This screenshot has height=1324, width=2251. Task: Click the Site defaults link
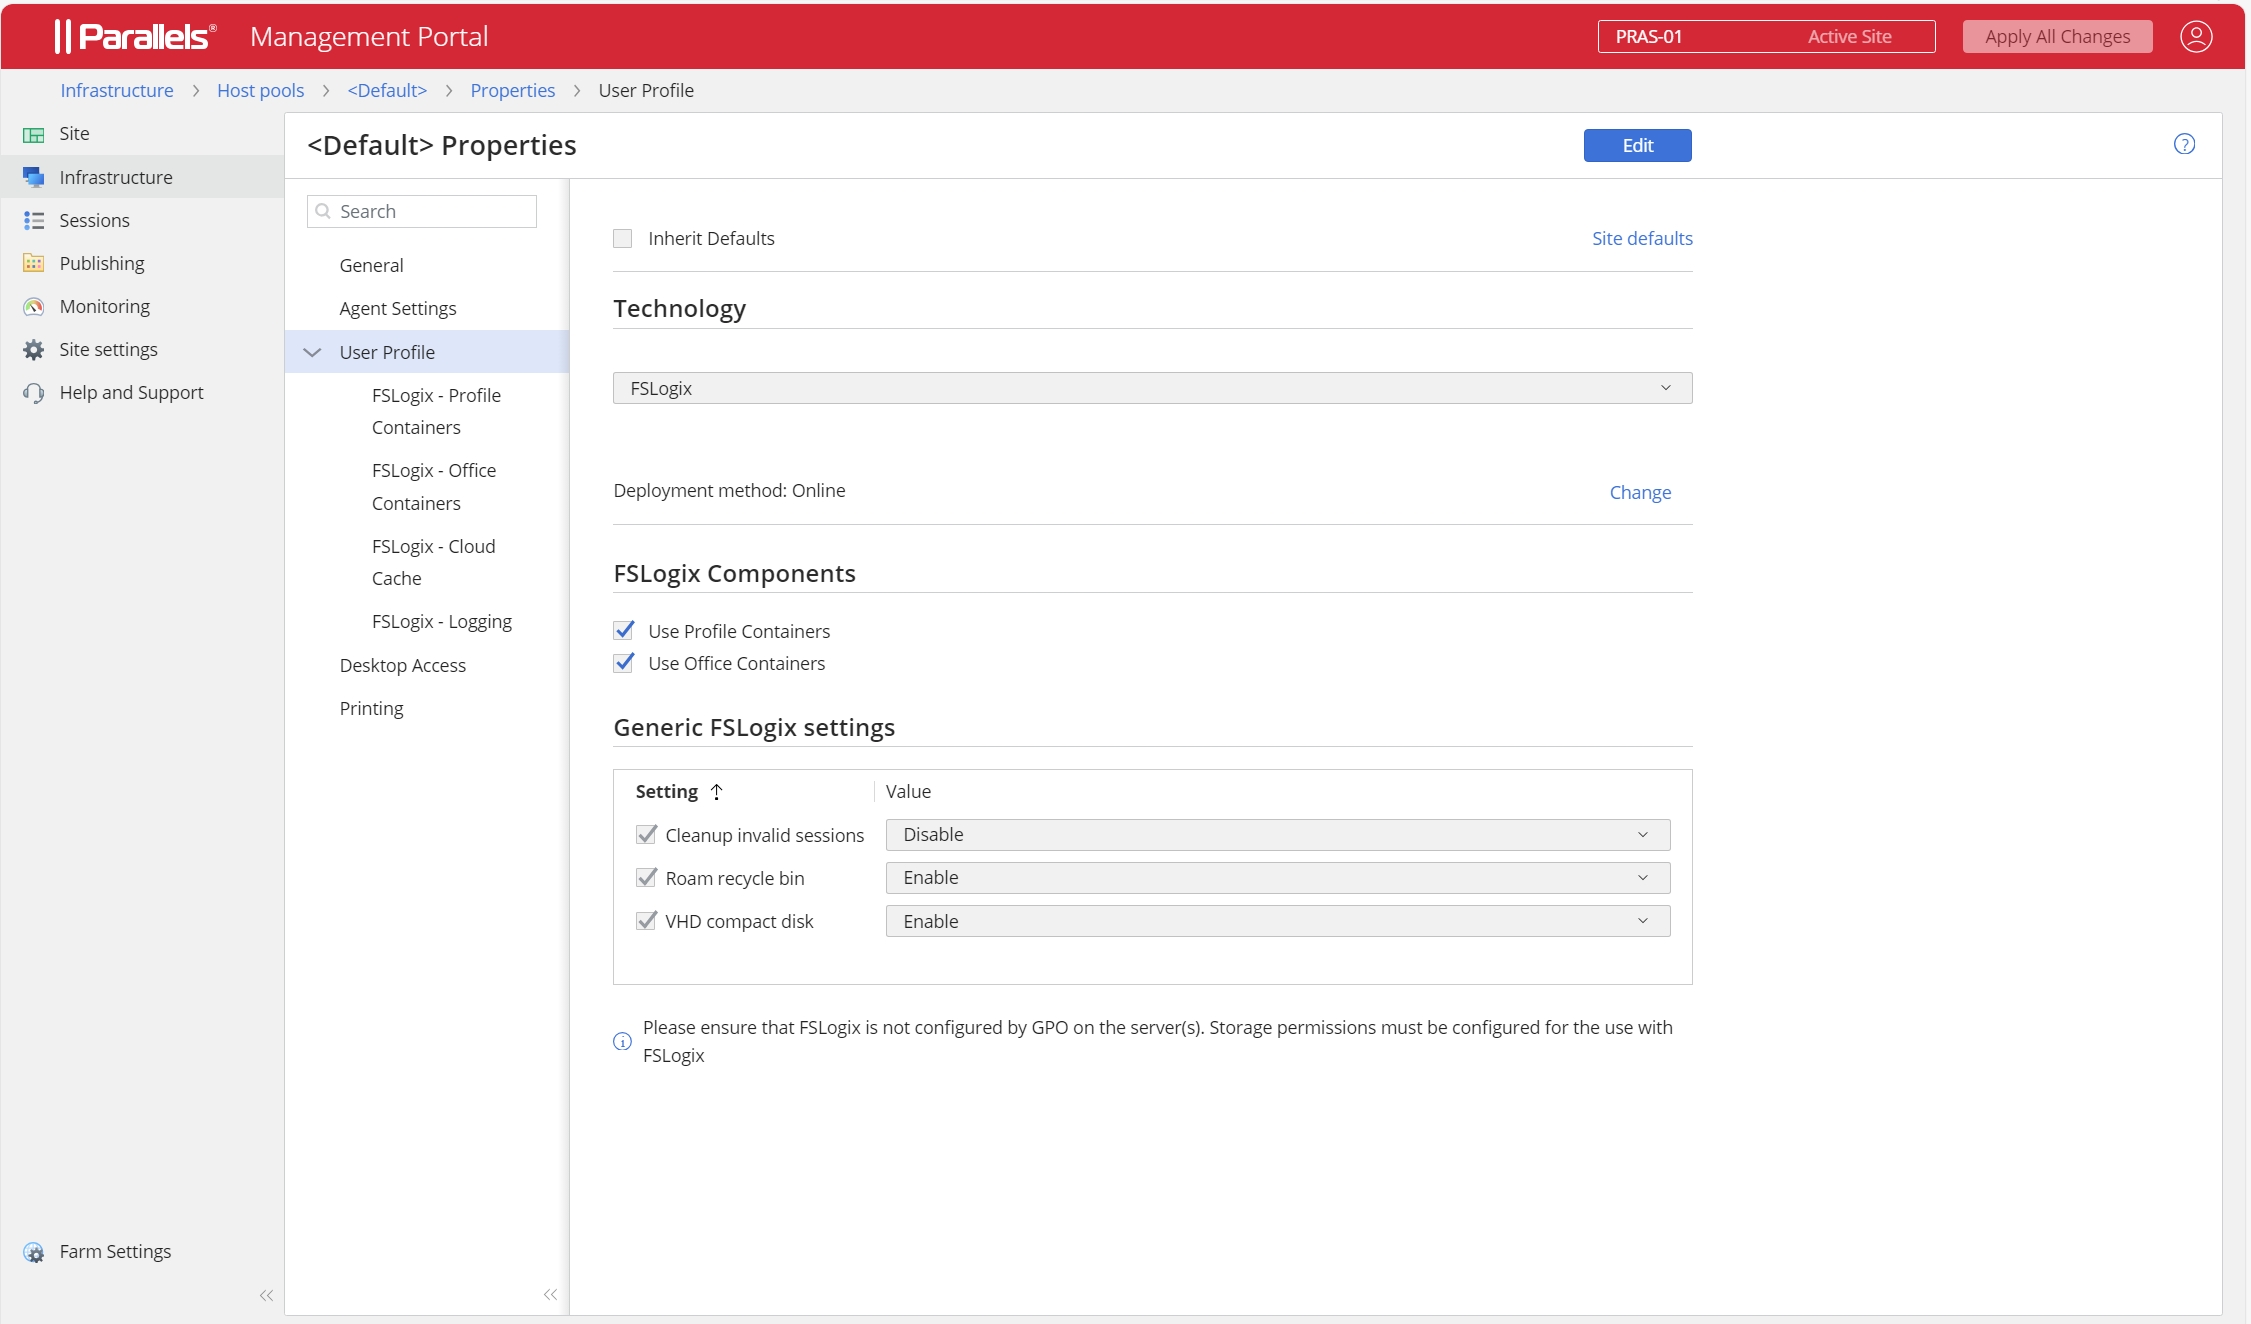pyautogui.click(x=1641, y=238)
